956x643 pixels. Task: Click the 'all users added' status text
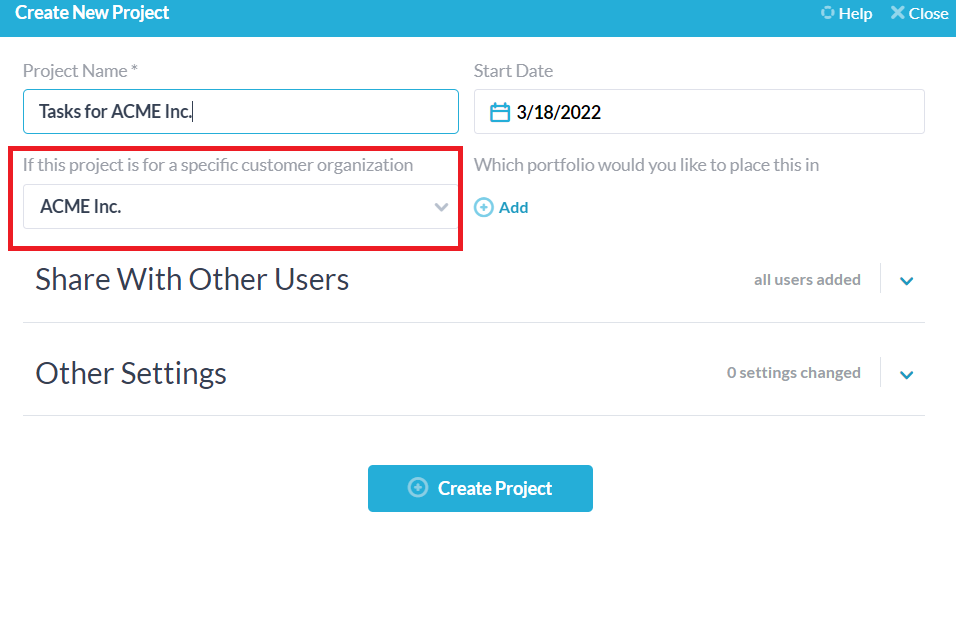tap(807, 280)
